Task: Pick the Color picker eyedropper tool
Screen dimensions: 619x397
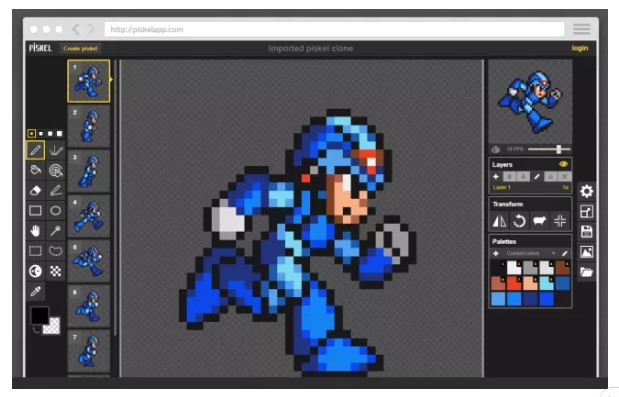Action: coord(35,292)
